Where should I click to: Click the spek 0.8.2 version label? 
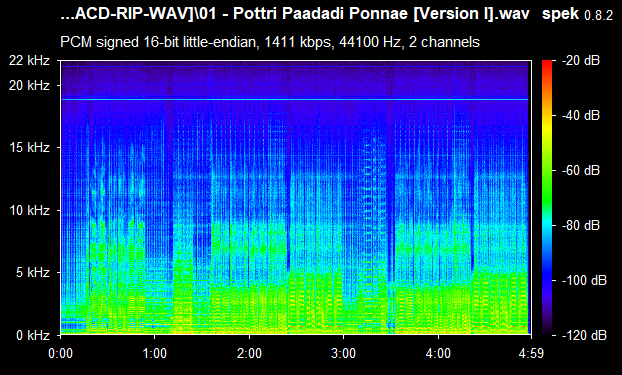(x=577, y=14)
